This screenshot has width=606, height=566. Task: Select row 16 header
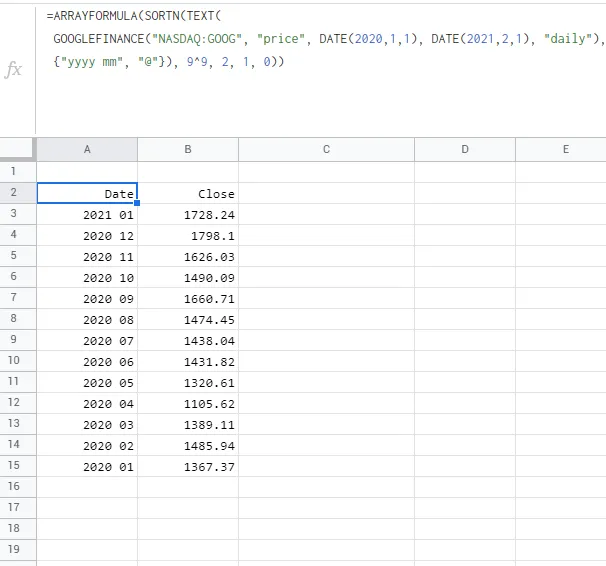tap(18, 486)
